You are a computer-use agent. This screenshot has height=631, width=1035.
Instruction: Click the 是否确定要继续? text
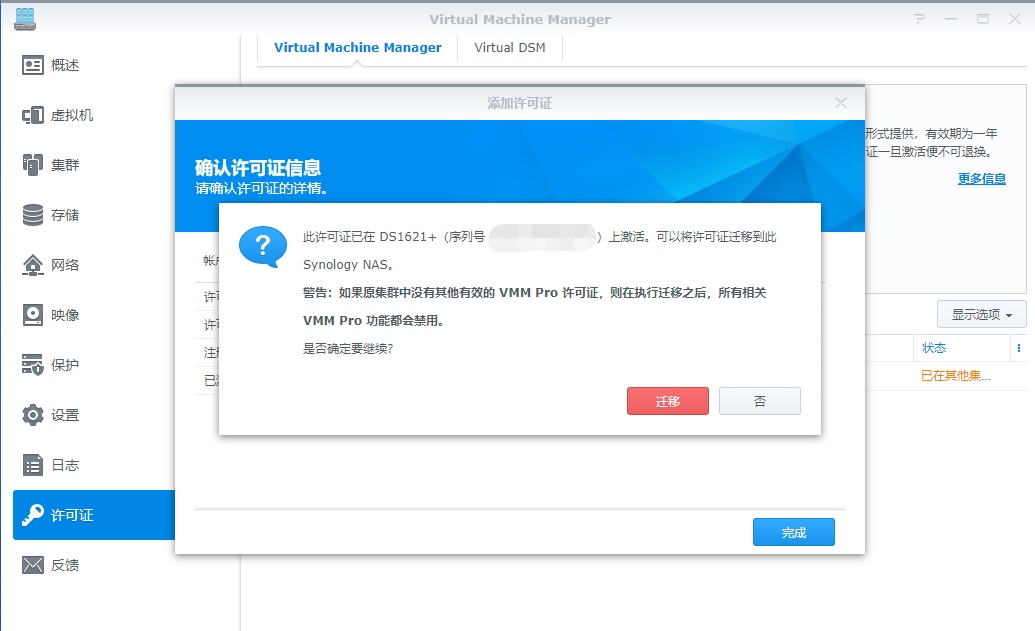(348, 349)
